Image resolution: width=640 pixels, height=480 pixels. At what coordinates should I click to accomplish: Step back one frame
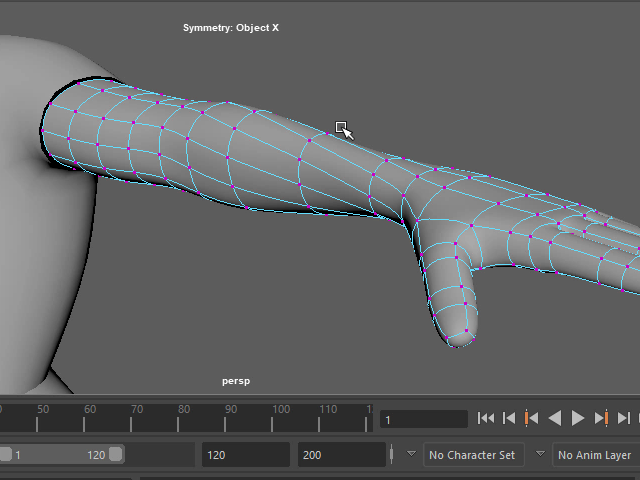pyautogui.click(x=509, y=418)
